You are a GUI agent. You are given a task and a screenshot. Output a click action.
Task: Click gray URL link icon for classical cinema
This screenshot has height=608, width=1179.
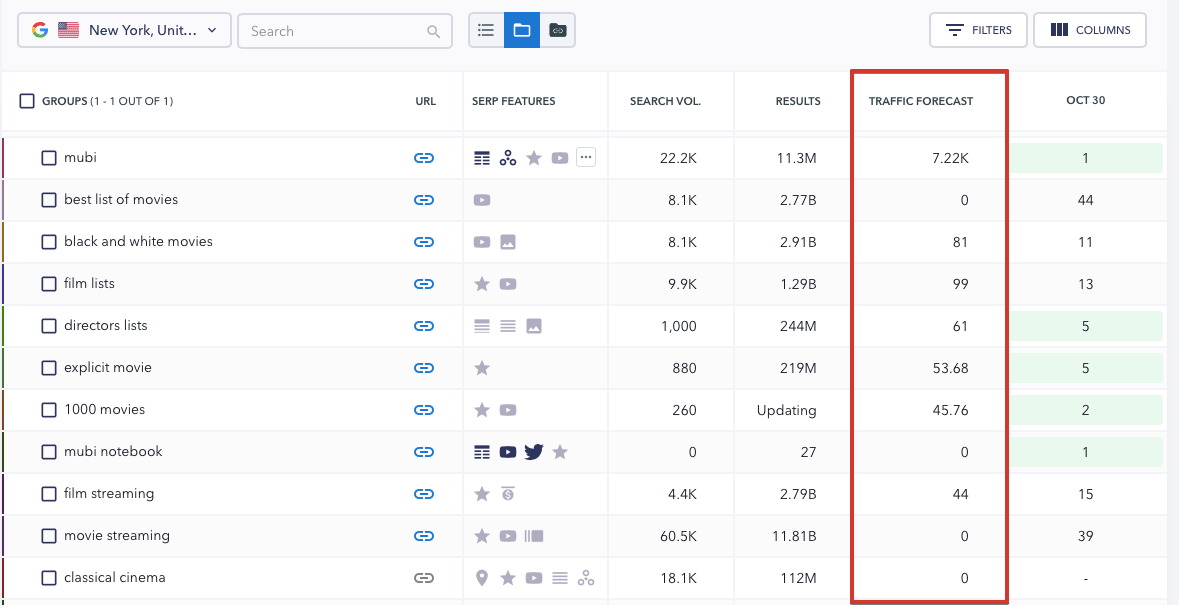(424, 578)
